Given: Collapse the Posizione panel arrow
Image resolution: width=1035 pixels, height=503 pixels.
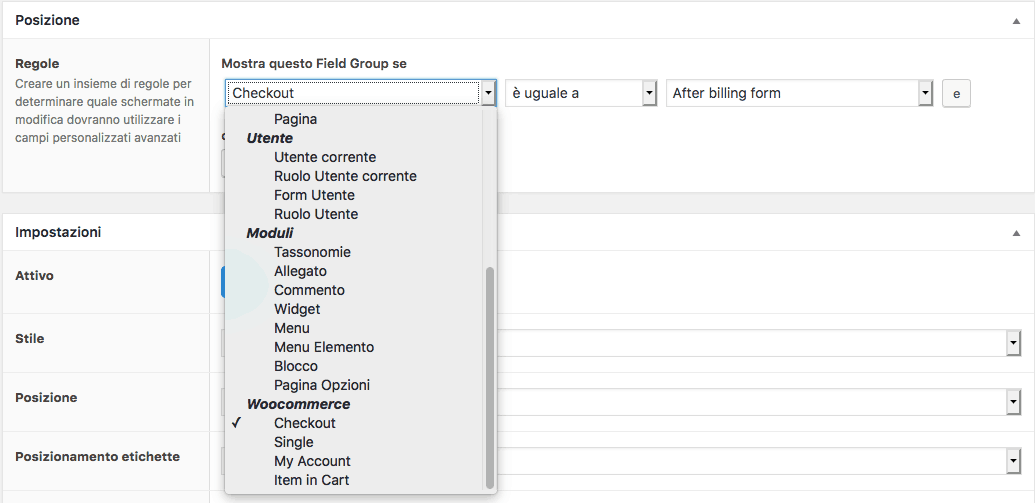Looking at the screenshot, I should [1016, 20].
